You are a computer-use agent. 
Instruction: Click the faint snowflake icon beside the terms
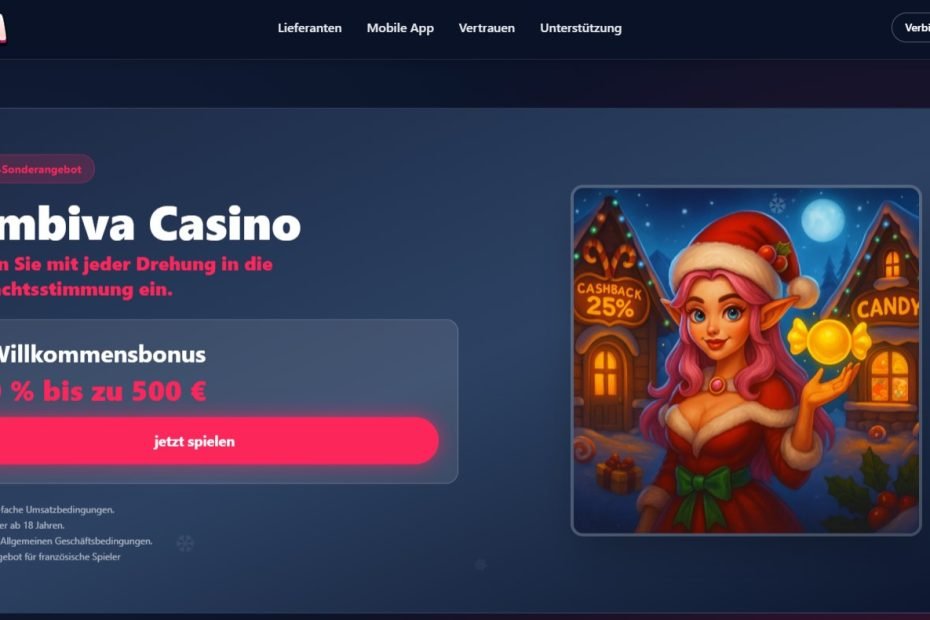[x=185, y=543]
